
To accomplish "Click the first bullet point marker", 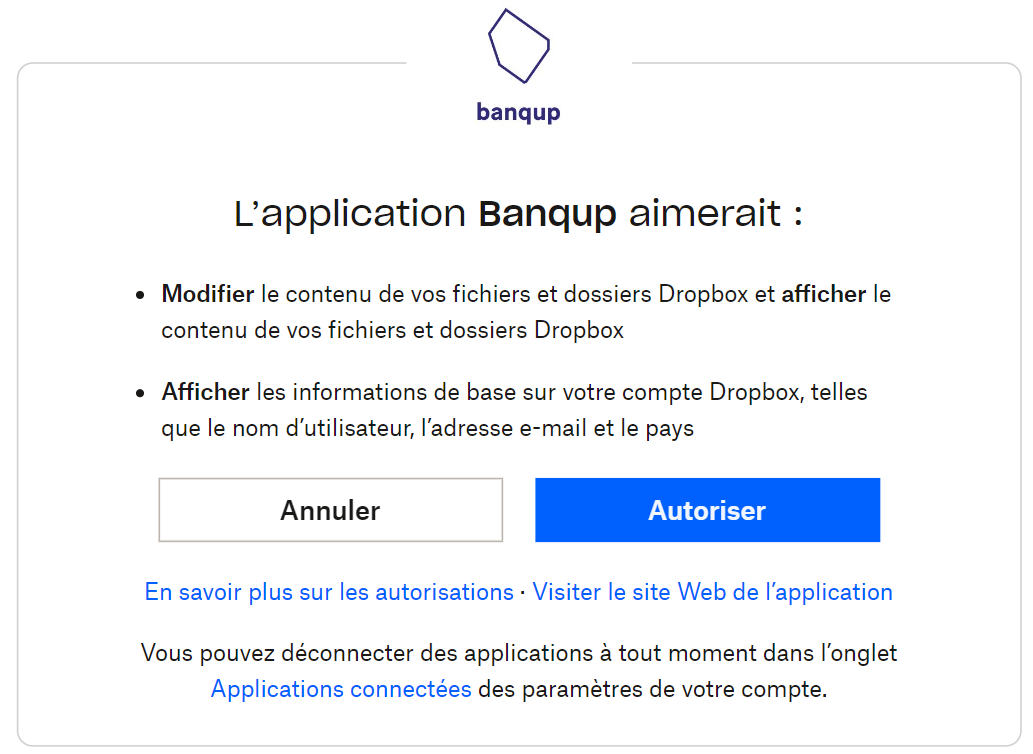I will (140, 296).
